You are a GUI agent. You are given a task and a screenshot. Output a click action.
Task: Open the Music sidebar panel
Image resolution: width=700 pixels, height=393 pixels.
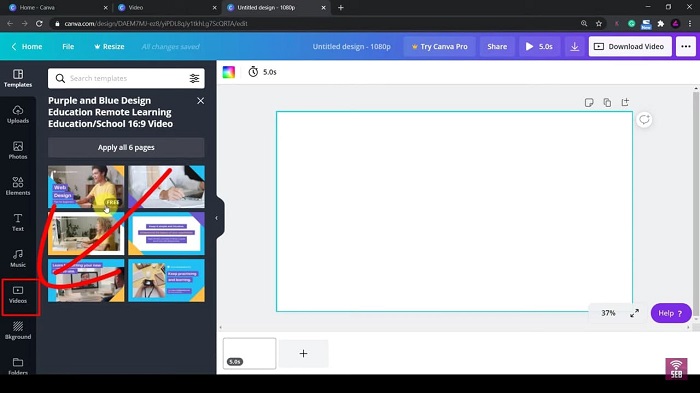coord(18,258)
